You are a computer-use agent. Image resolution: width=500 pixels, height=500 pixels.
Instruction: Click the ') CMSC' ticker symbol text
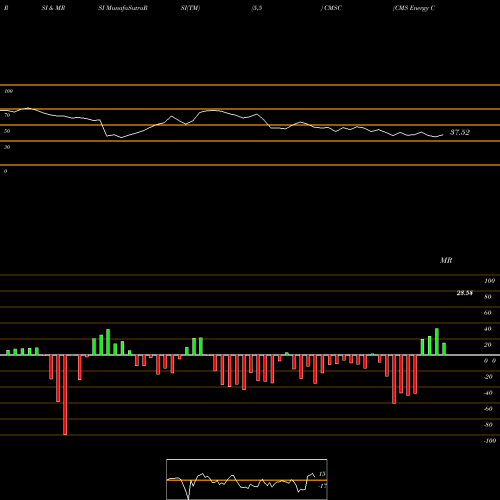[331, 8]
